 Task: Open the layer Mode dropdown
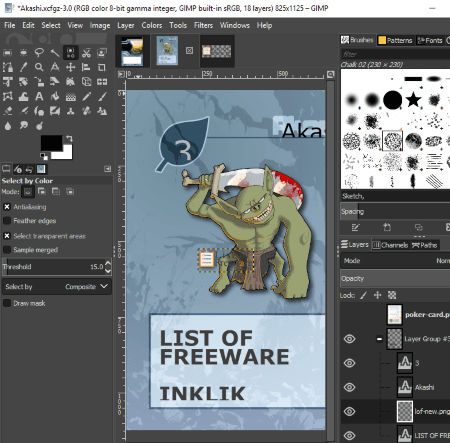tap(395, 261)
